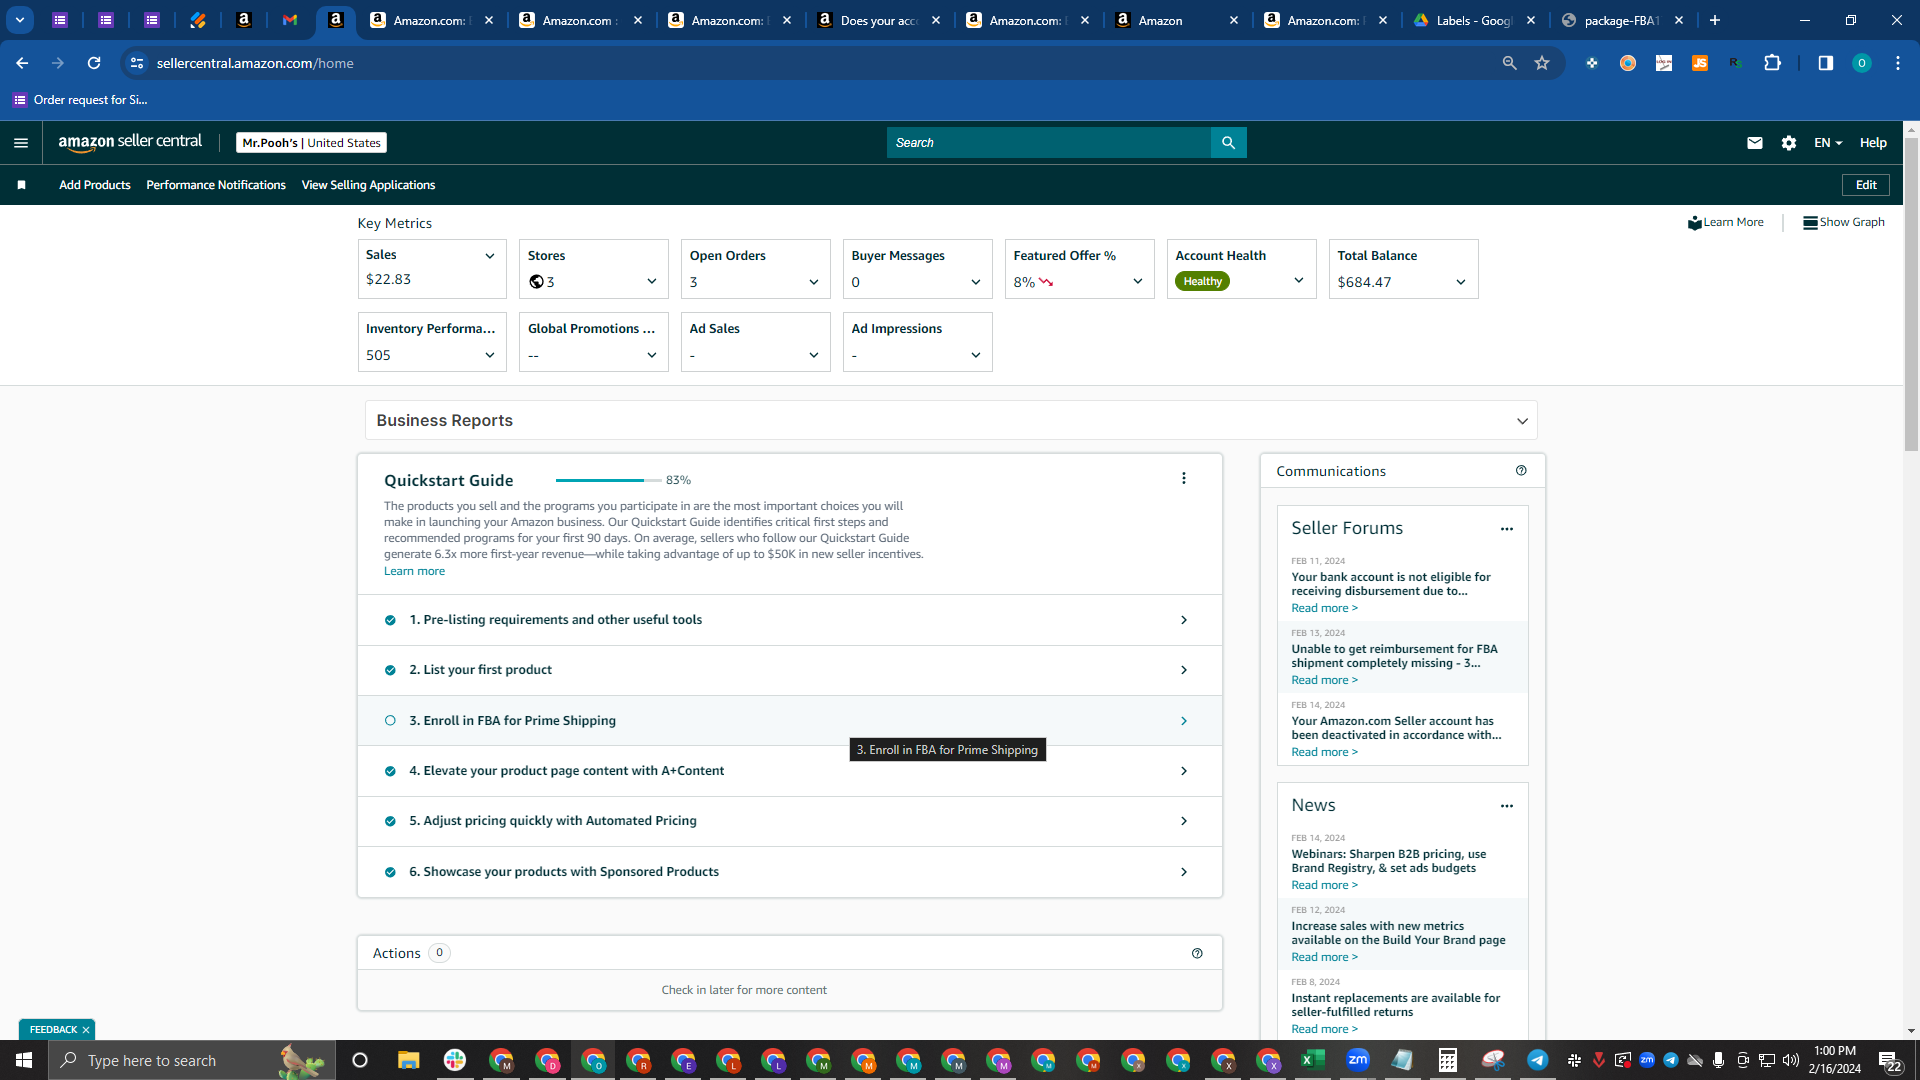Switch to 'Does your acc' tab
Viewport: 1920px width, 1080px height.
click(x=879, y=20)
